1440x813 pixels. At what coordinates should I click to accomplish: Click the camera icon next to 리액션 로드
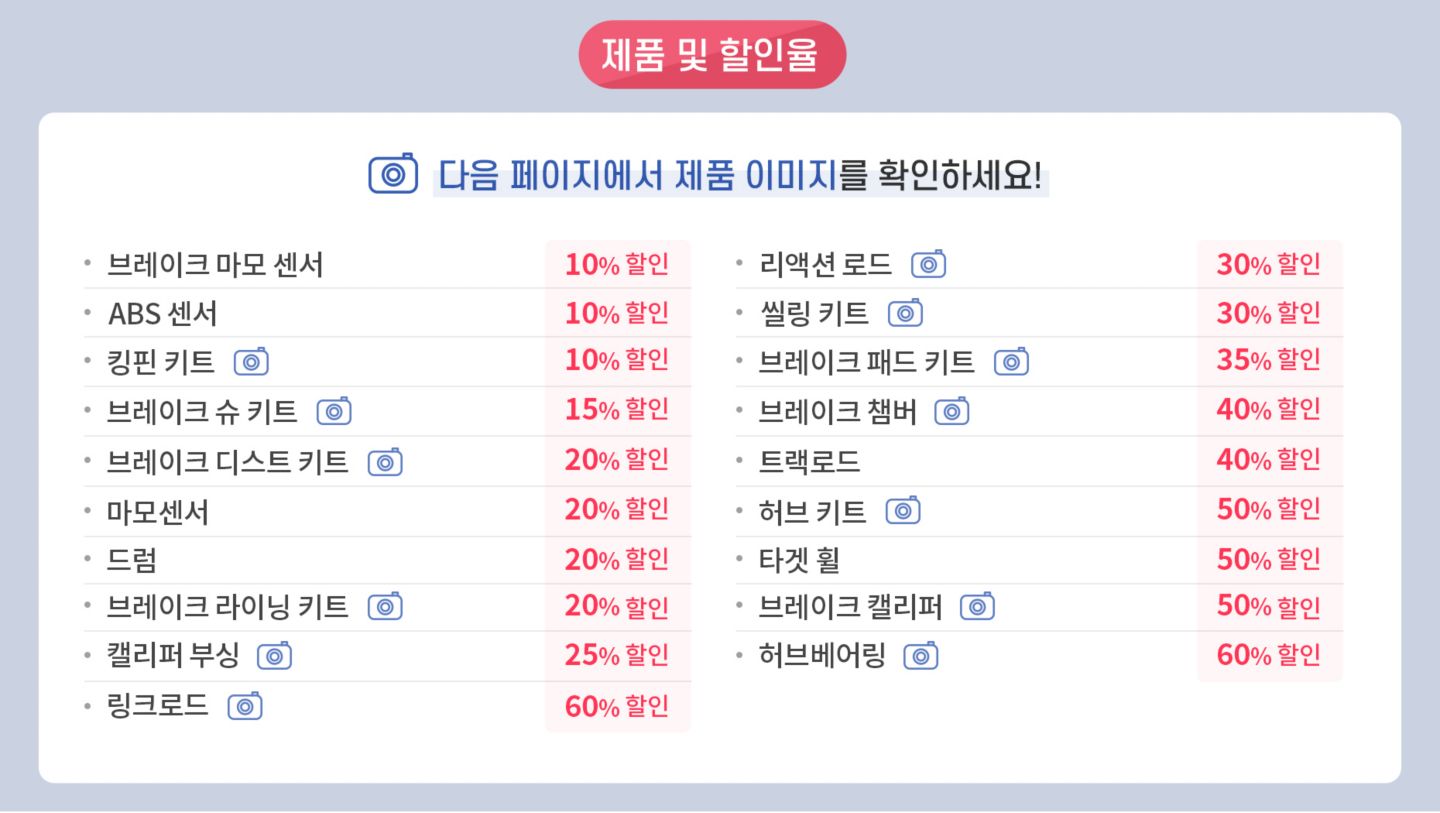point(928,265)
